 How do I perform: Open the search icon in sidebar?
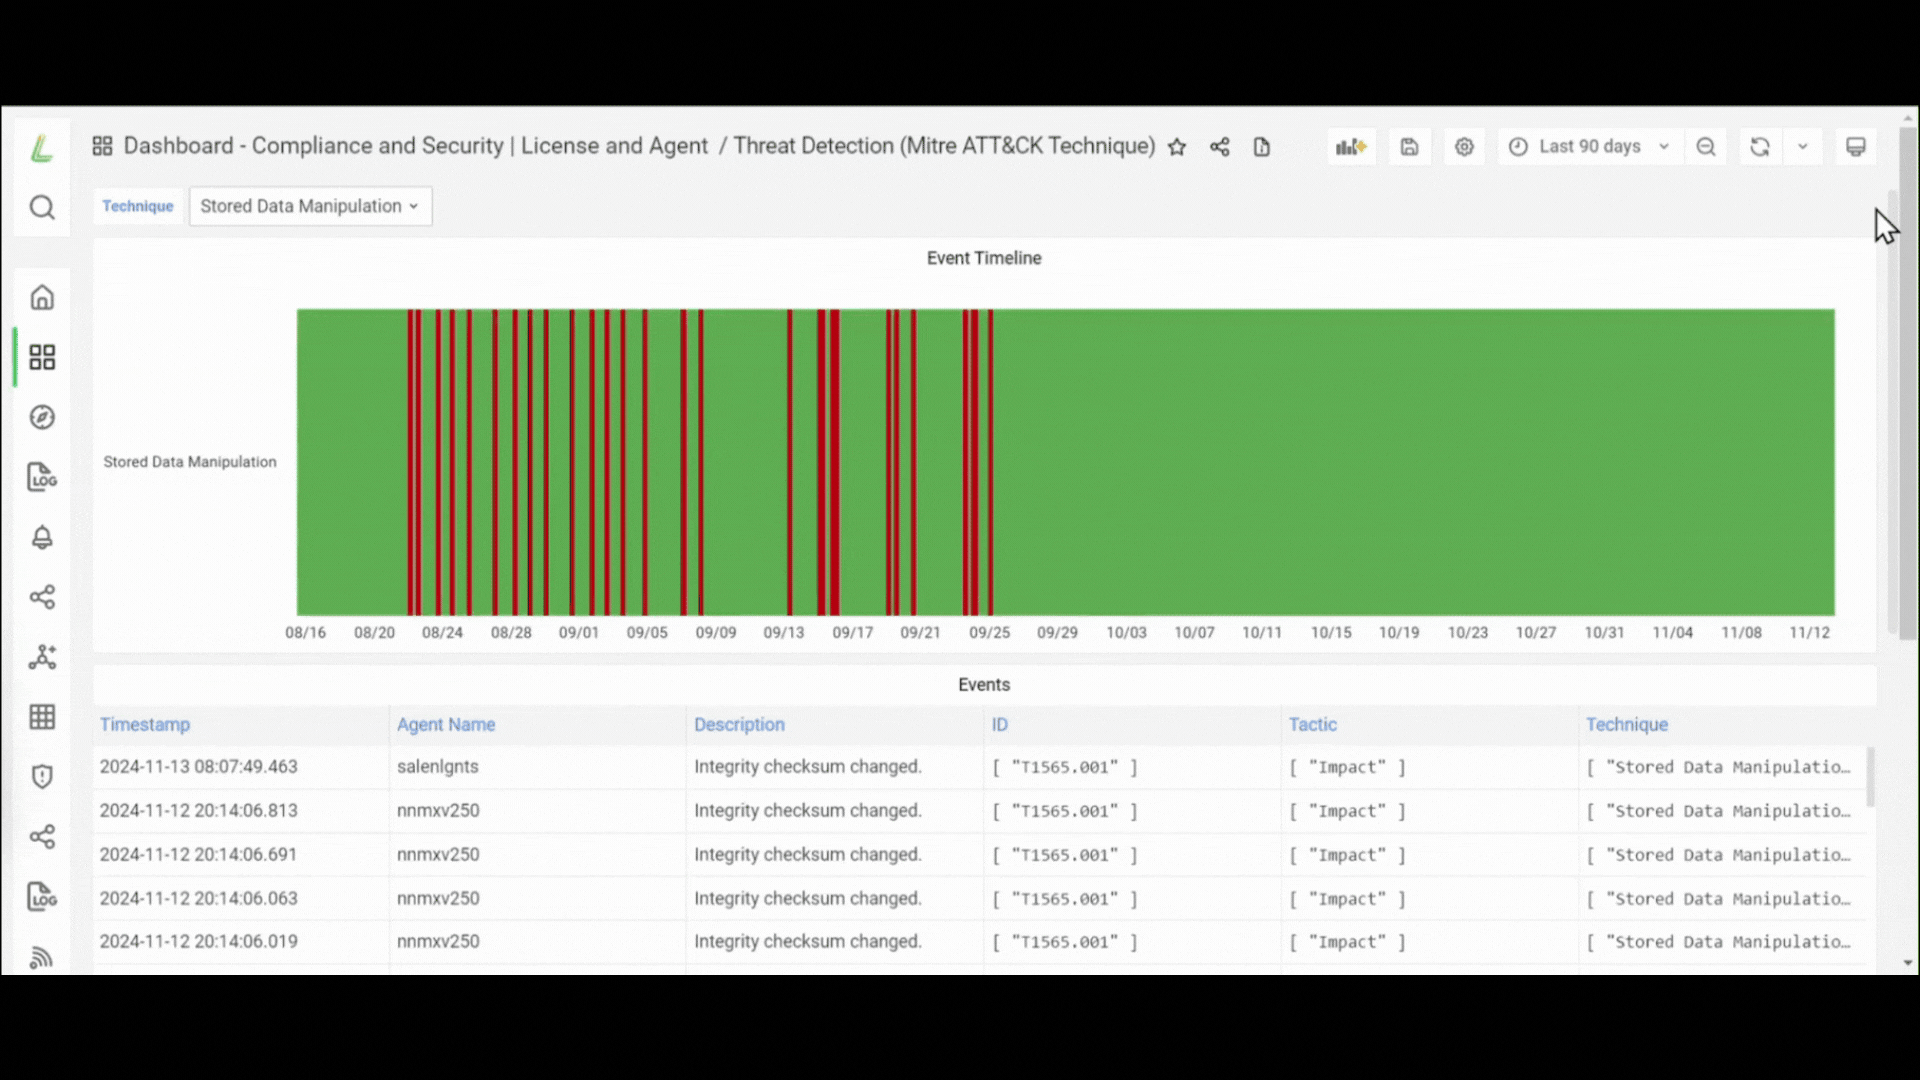(x=42, y=208)
